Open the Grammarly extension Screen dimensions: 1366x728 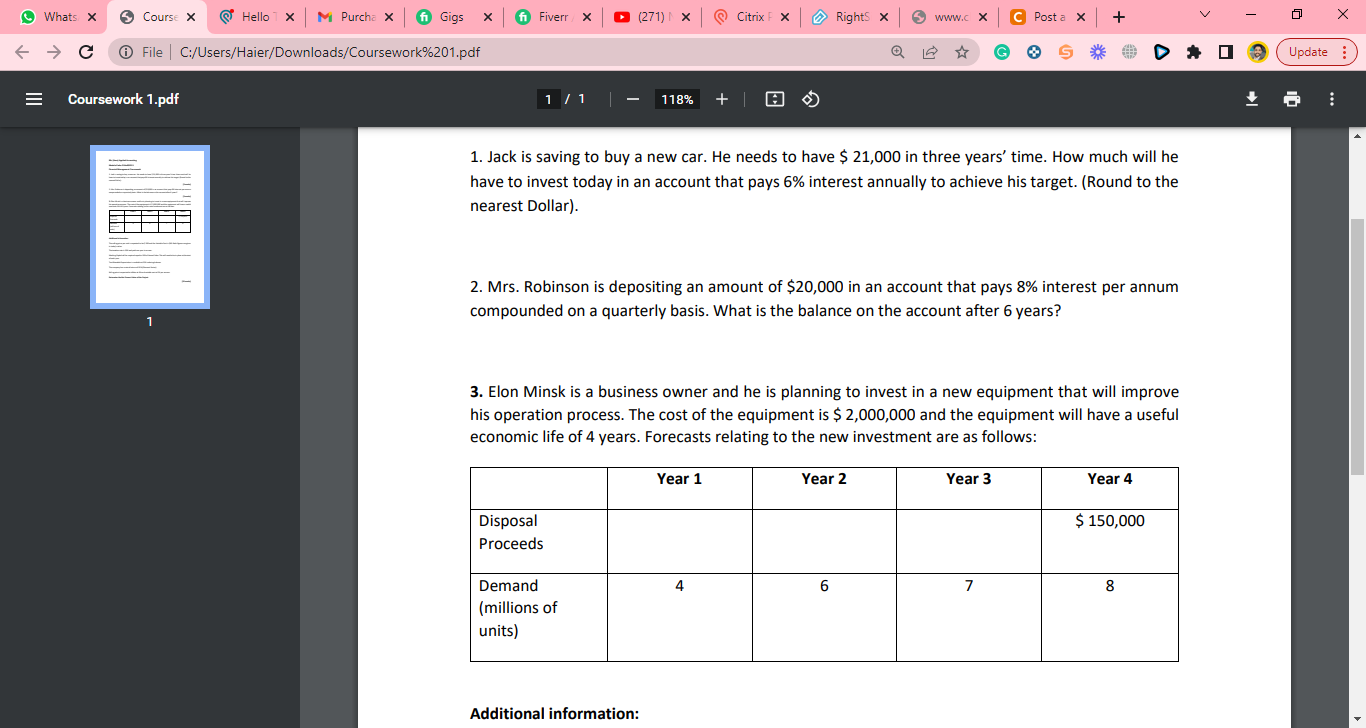[1003, 51]
